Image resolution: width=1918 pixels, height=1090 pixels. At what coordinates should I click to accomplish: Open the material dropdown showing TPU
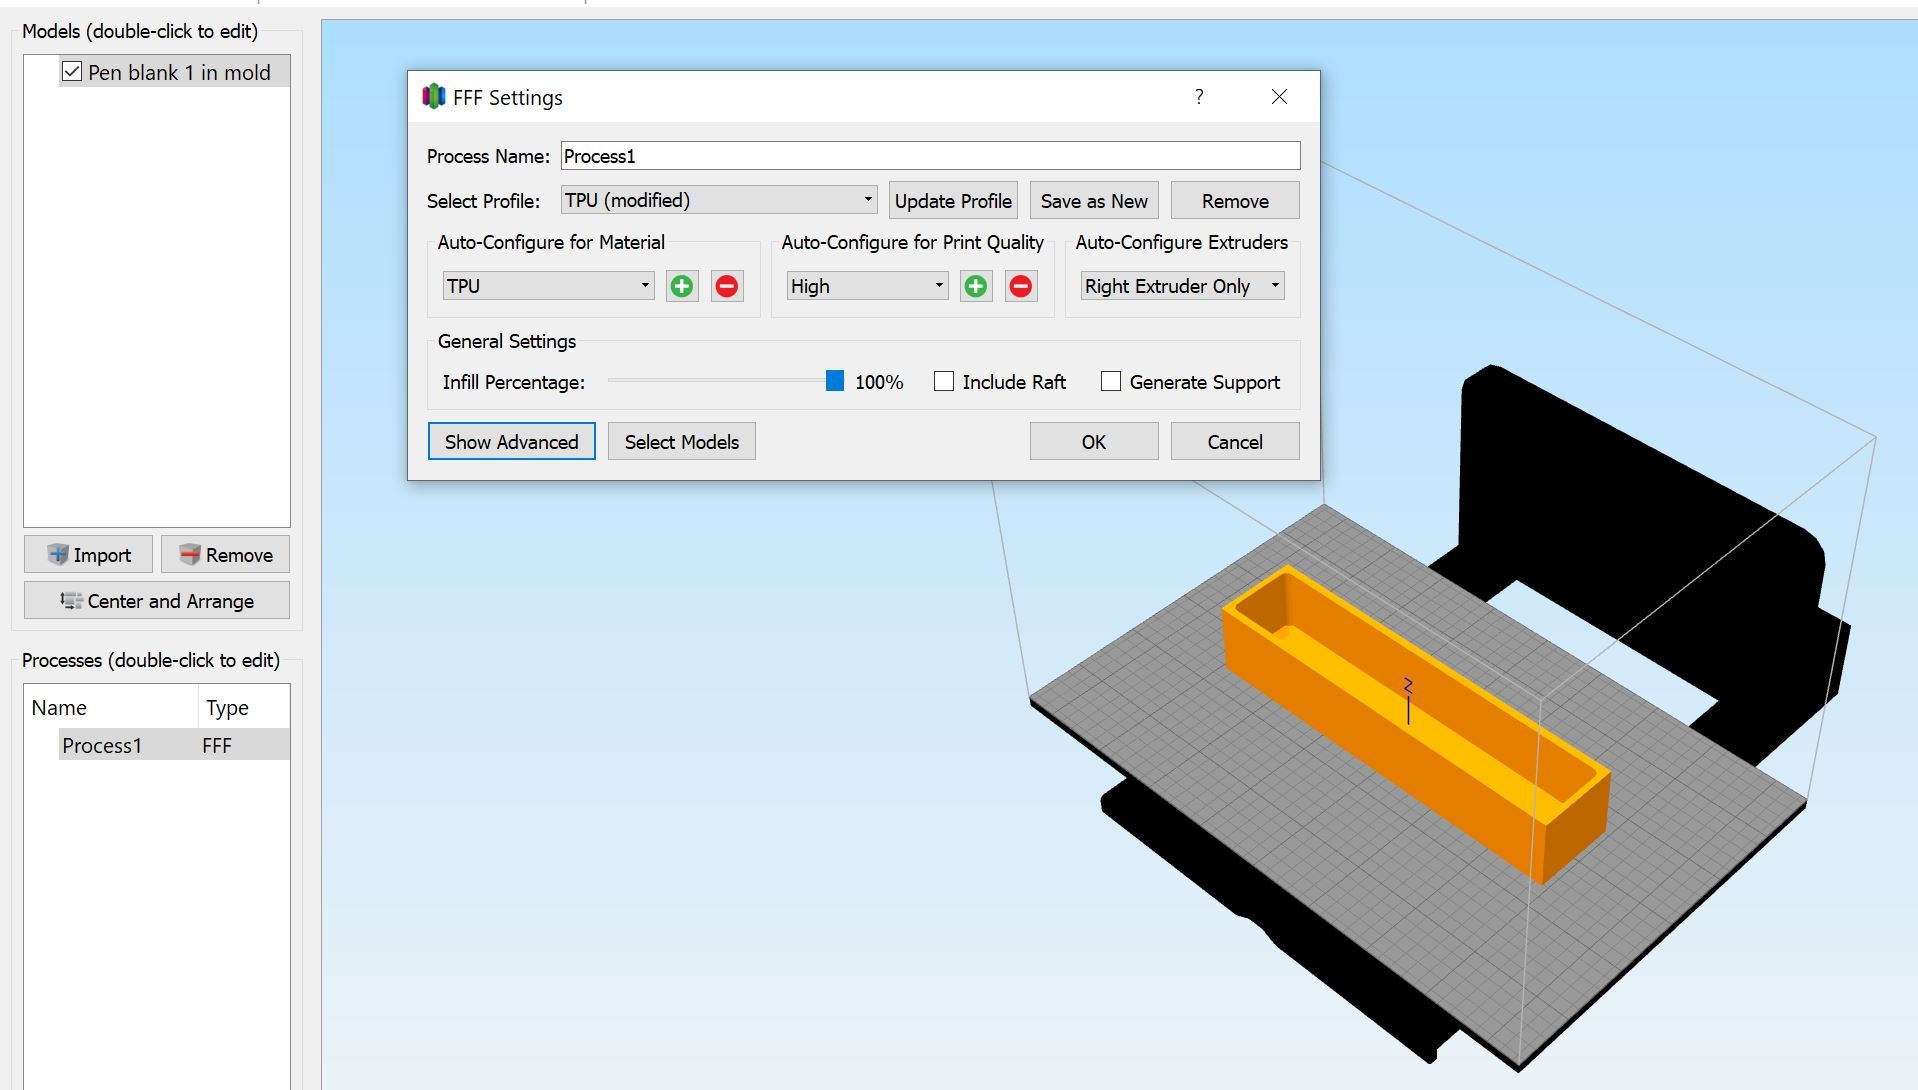[x=547, y=286]
